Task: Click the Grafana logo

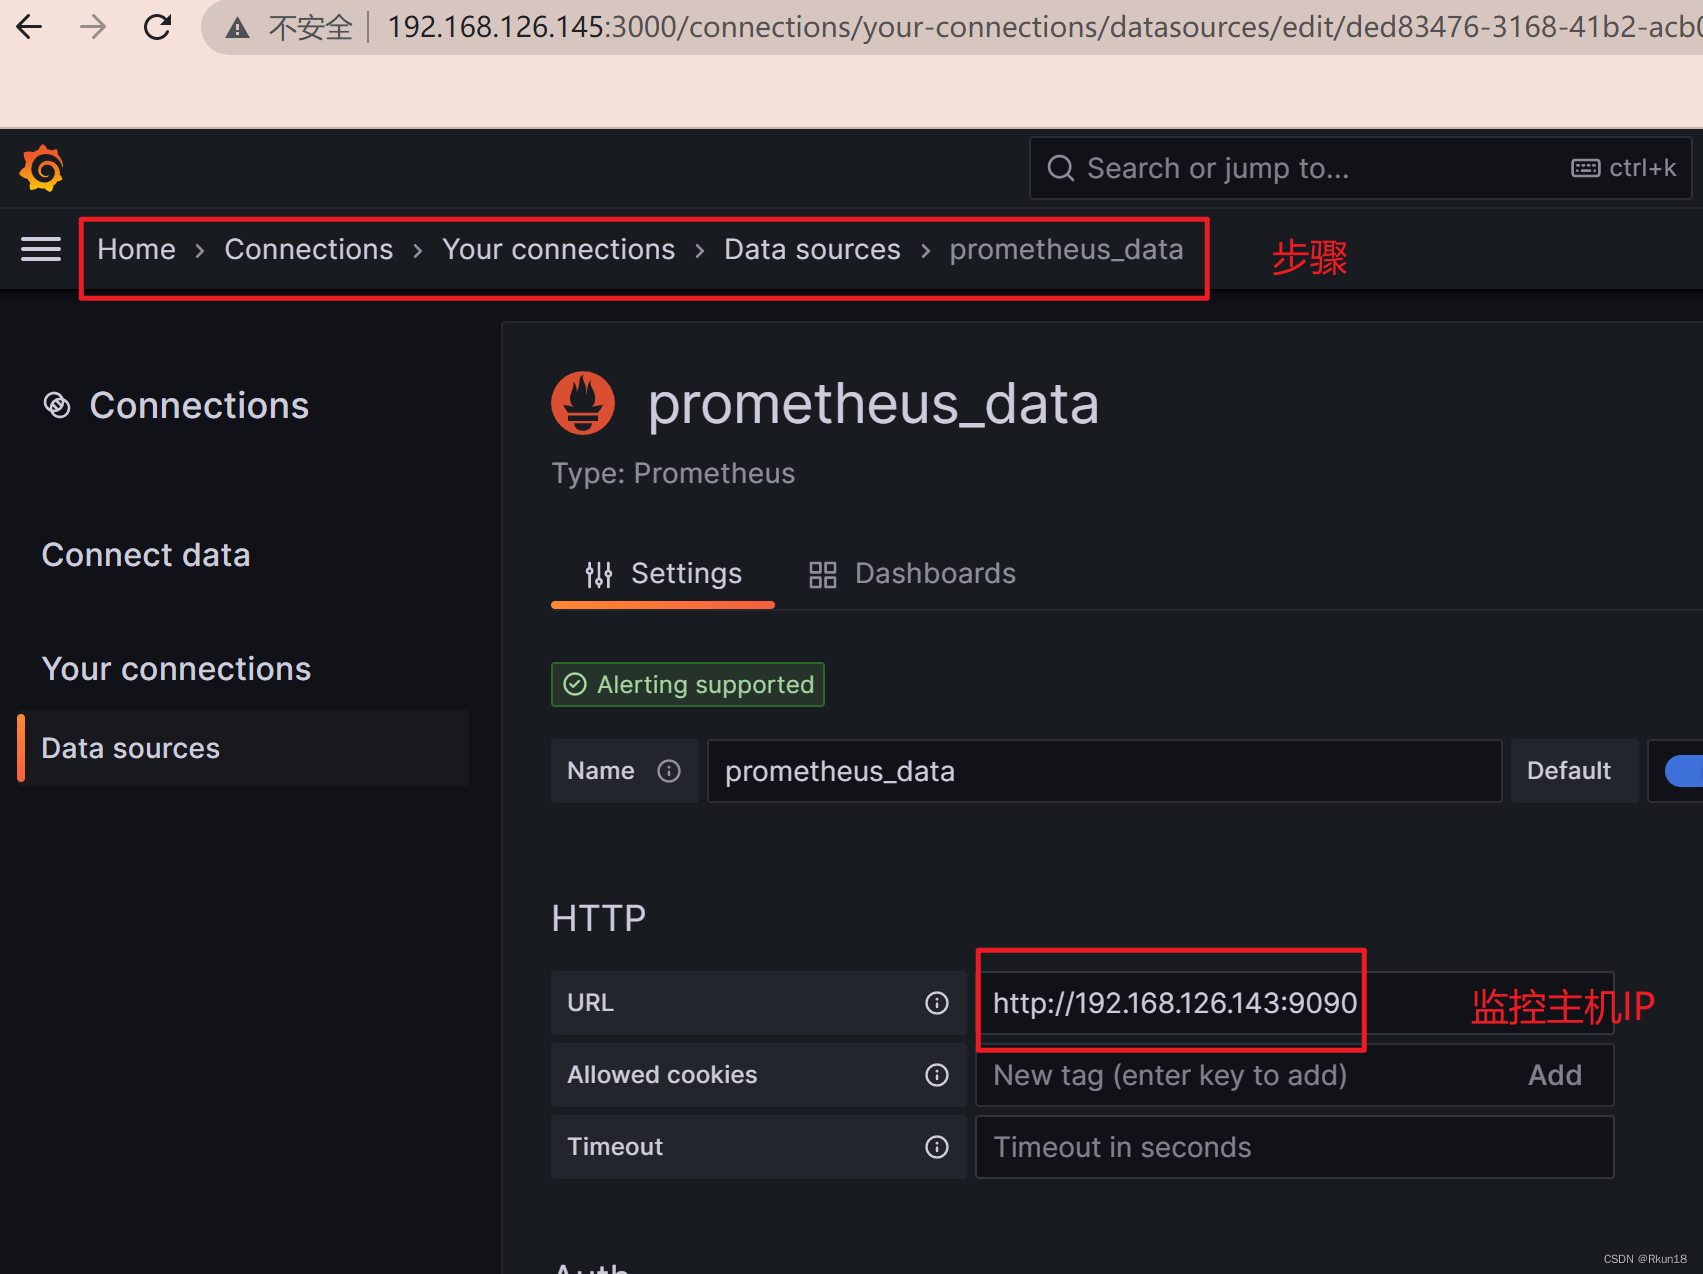Action: [x=41, y=168]
